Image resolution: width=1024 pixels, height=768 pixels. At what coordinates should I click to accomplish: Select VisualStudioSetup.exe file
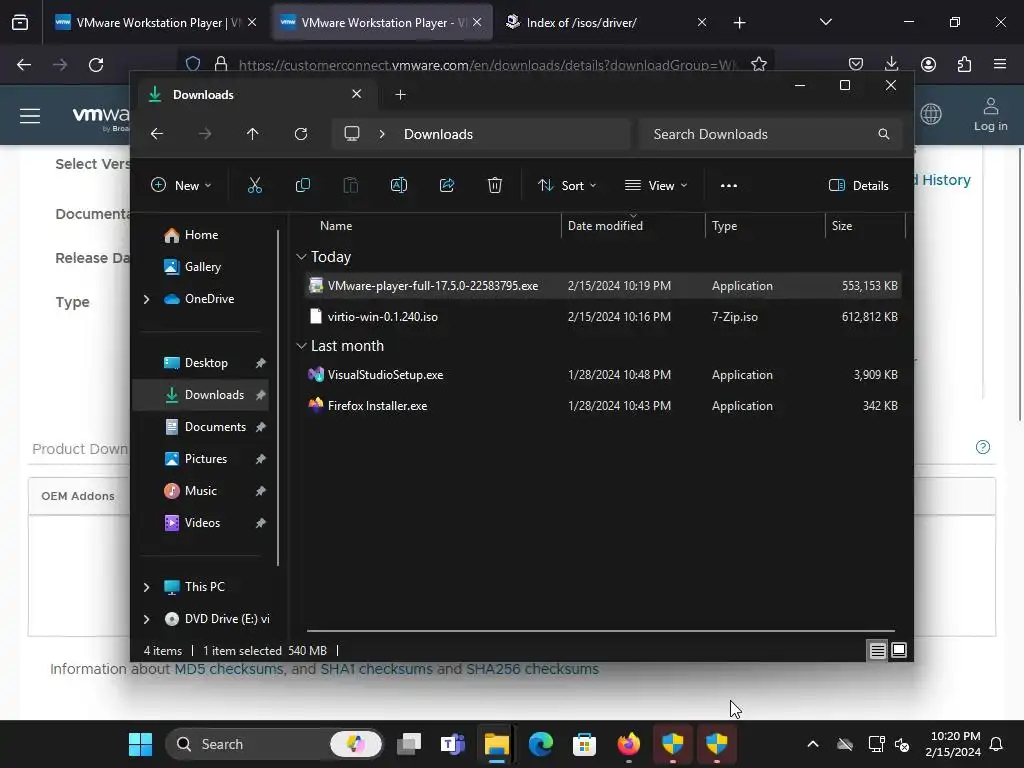[603, 375]
